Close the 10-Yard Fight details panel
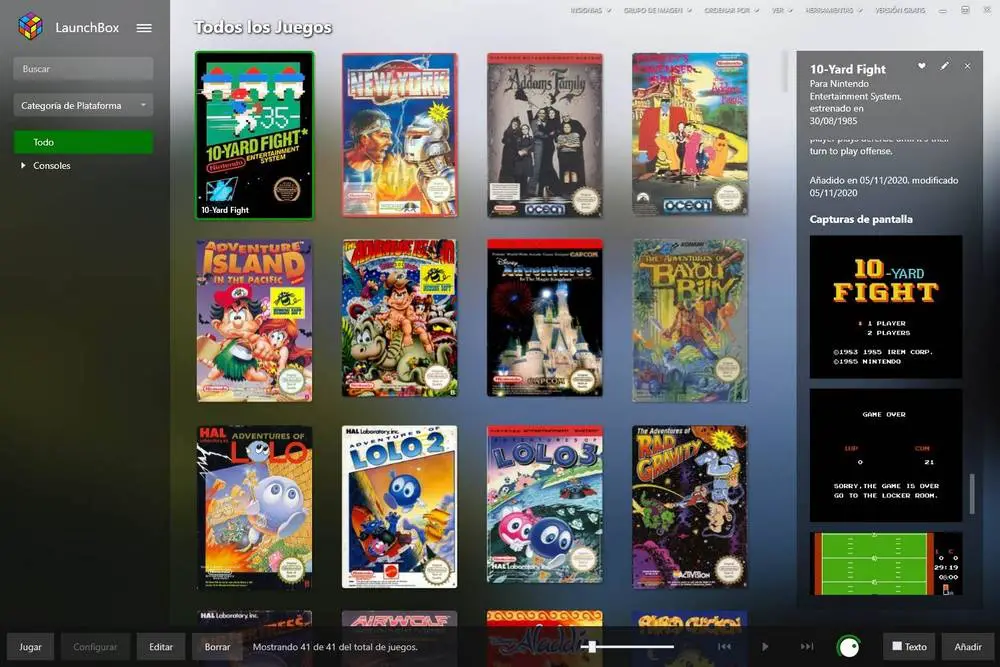Screen dimensions: 1000x667 coord(967,66)
